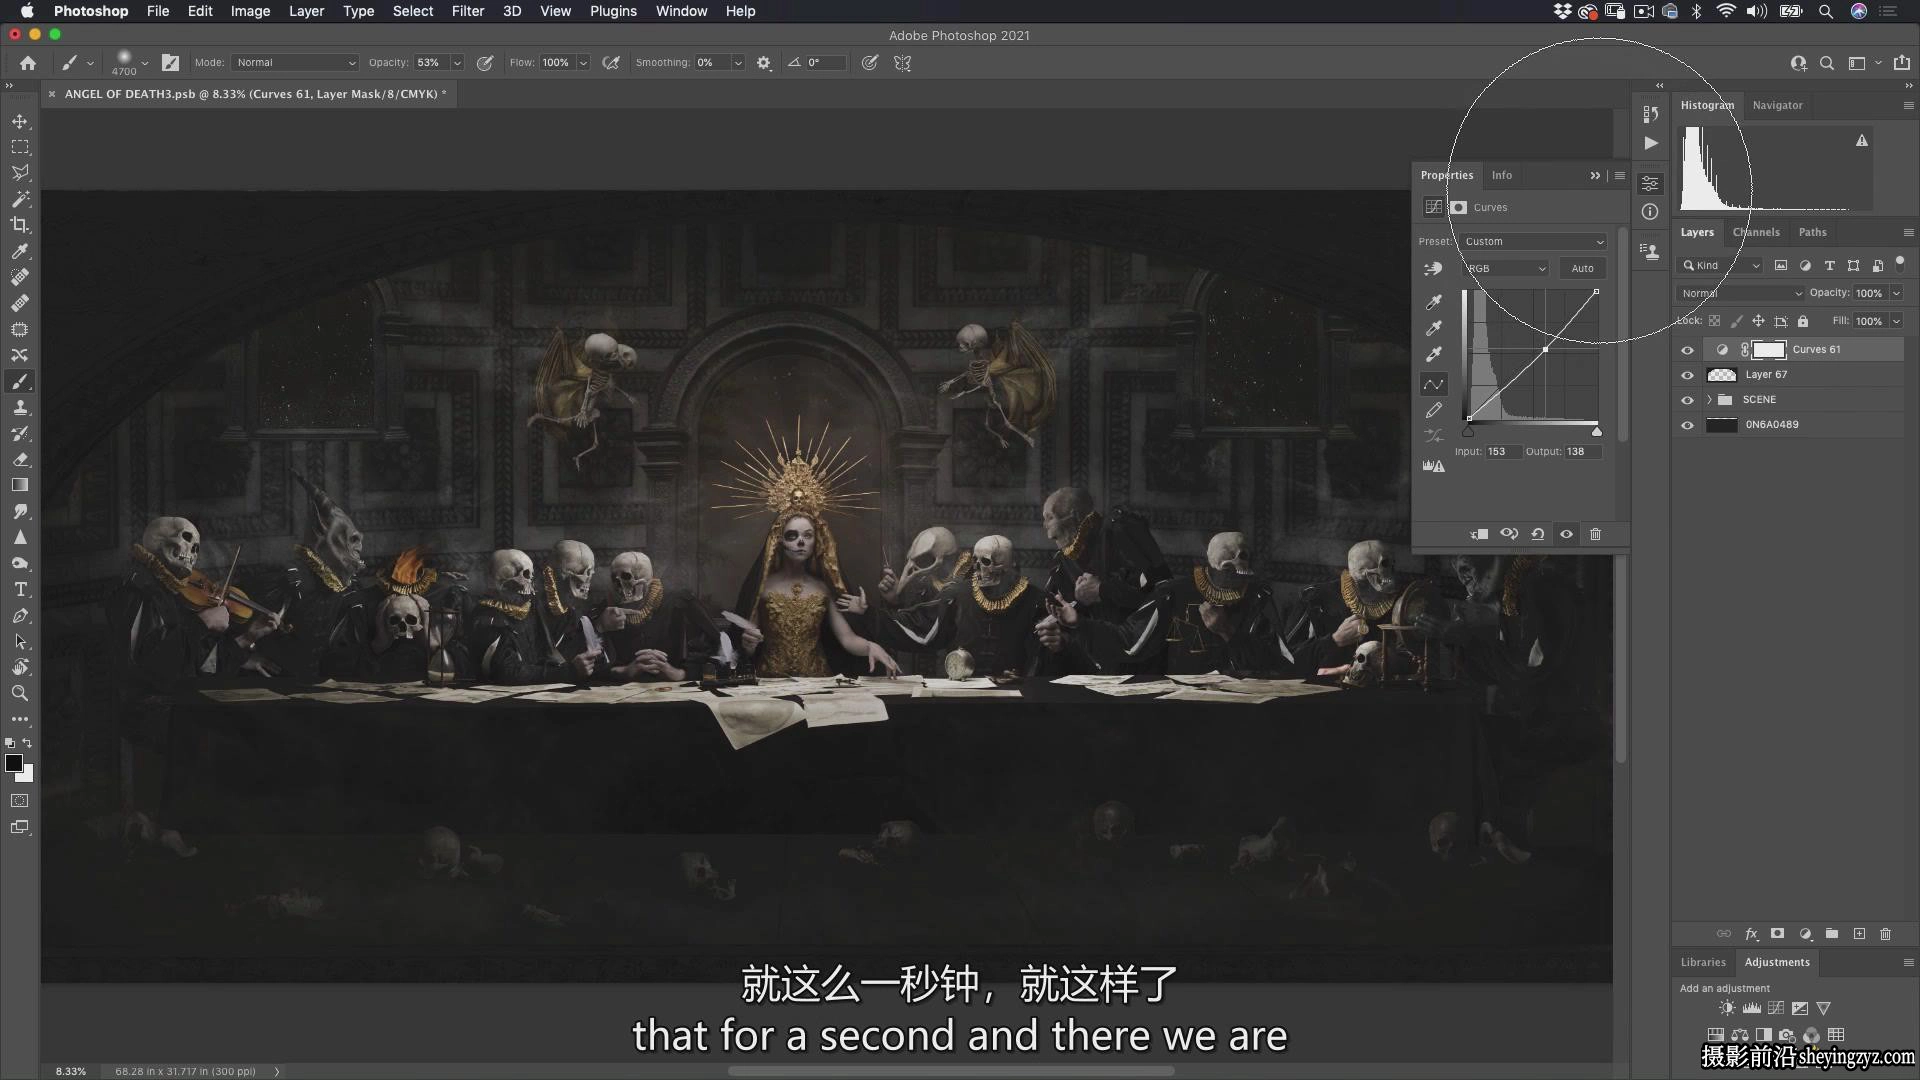Open the Libraries tab
Viewport: 1920px width, 1080px height.
[1703, 962]
